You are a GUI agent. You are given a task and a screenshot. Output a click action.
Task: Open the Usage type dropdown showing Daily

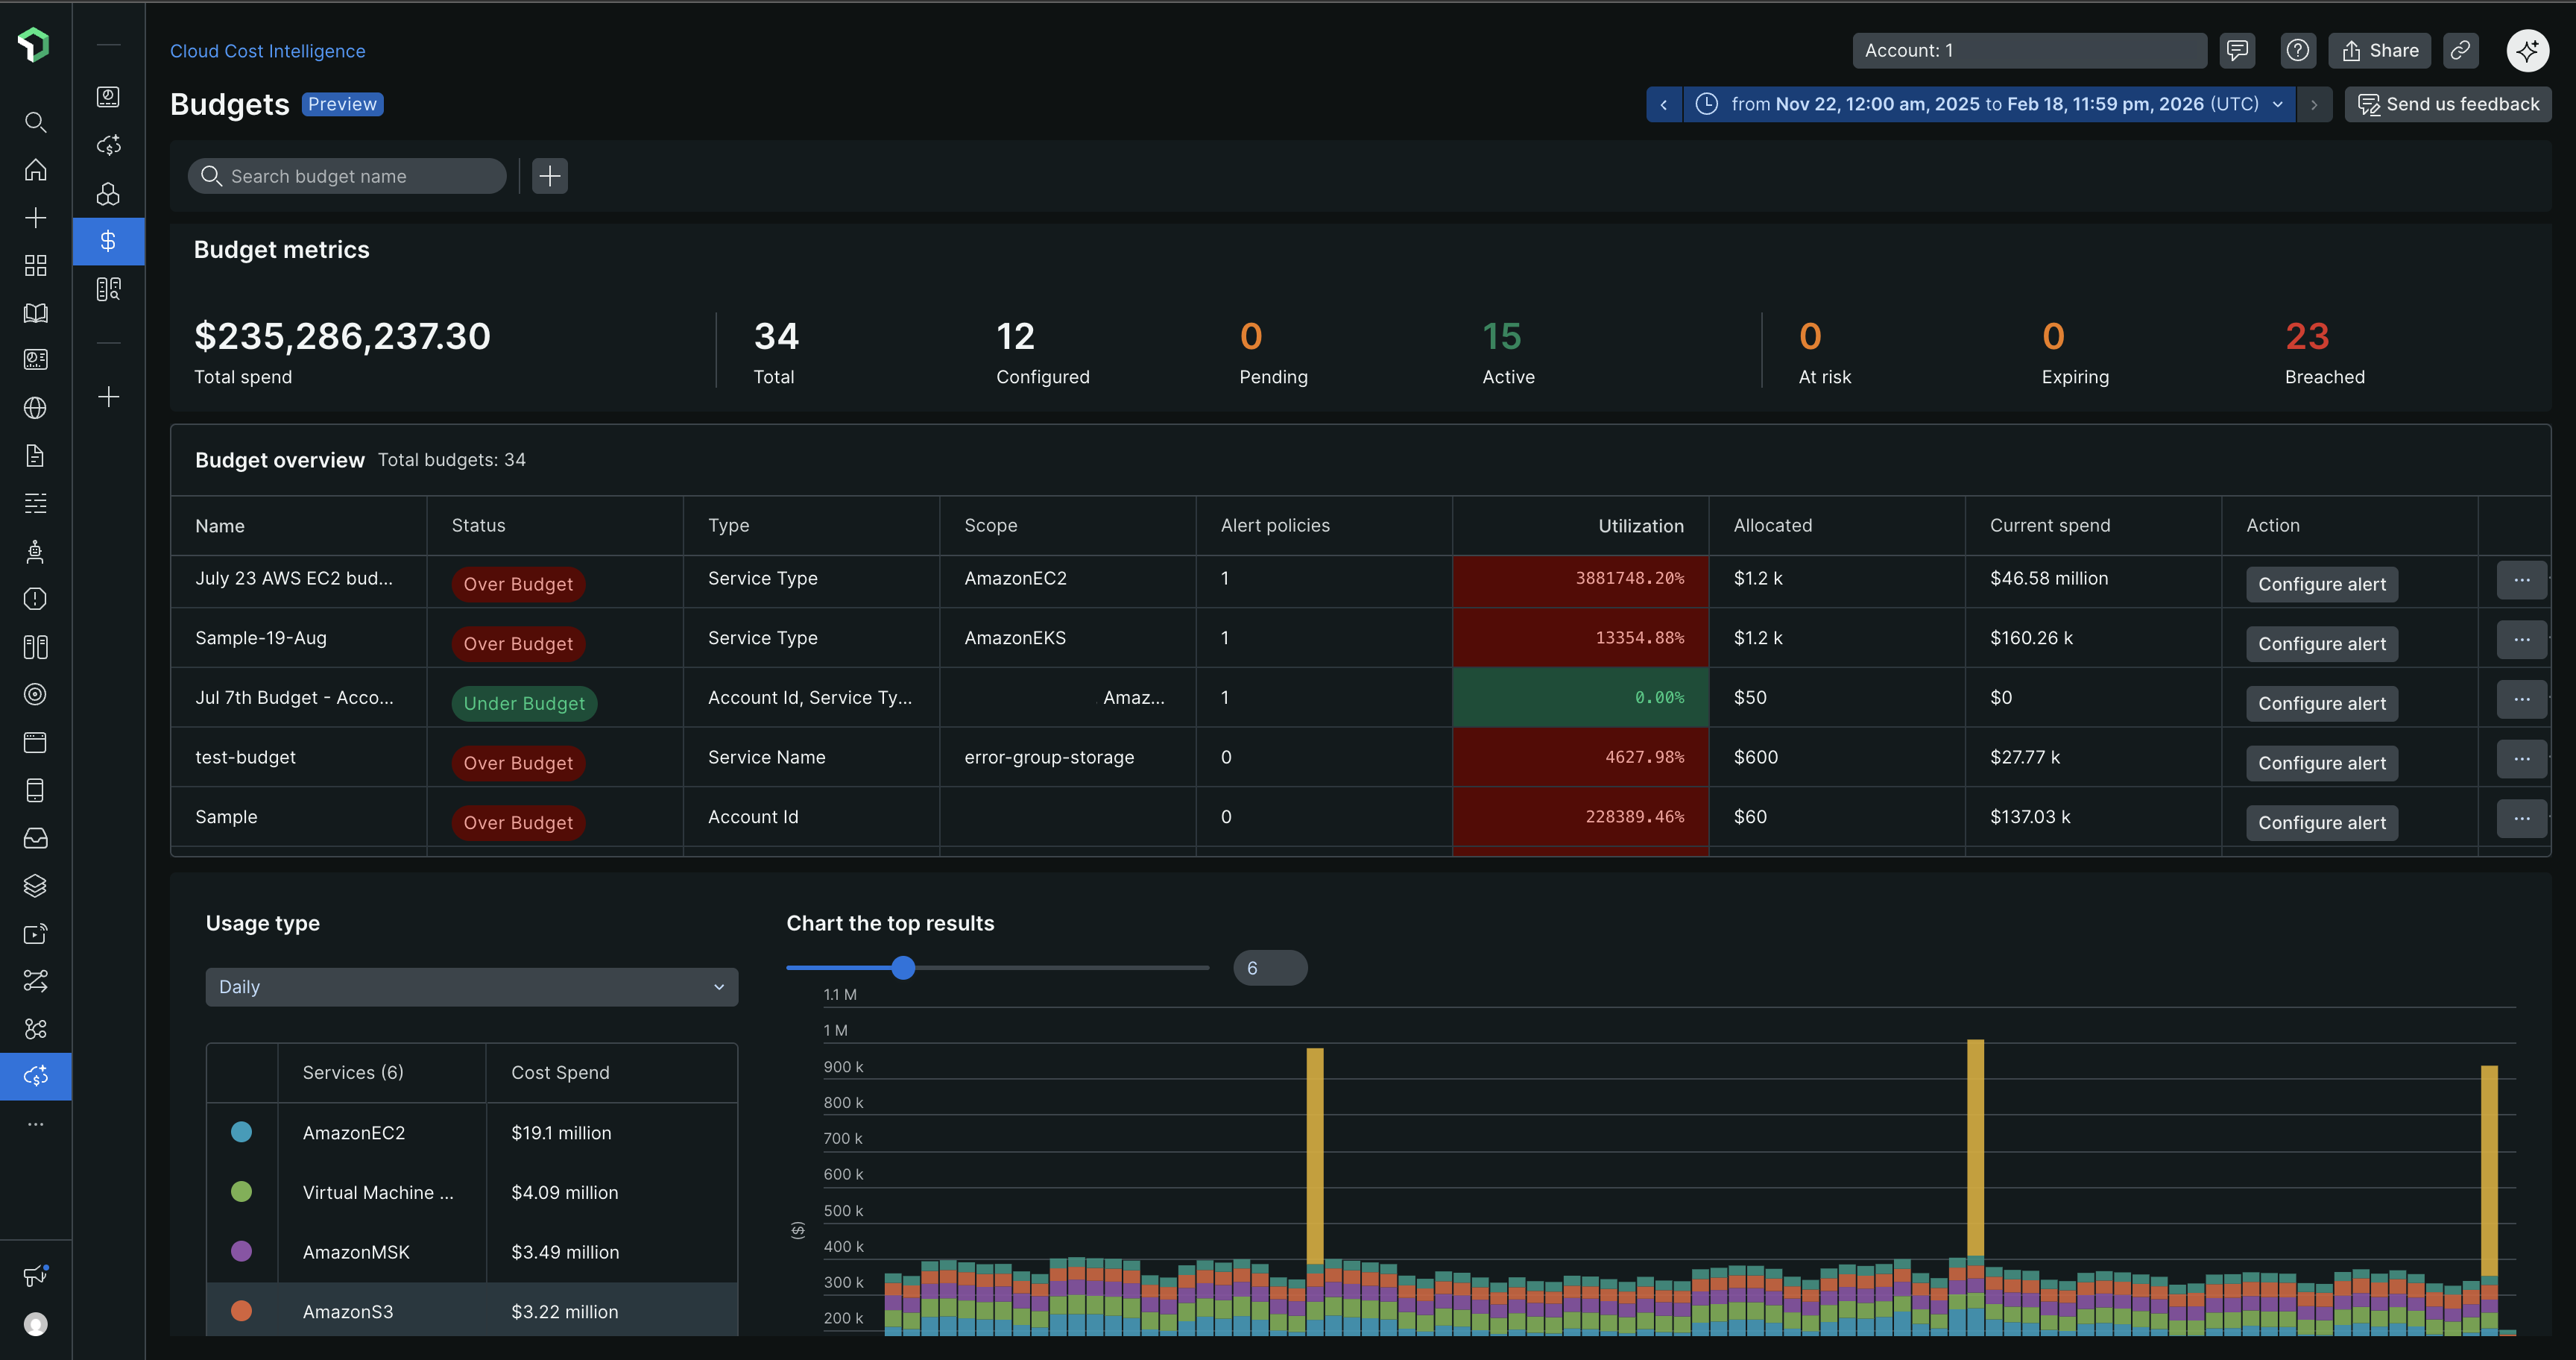(470, 987)
